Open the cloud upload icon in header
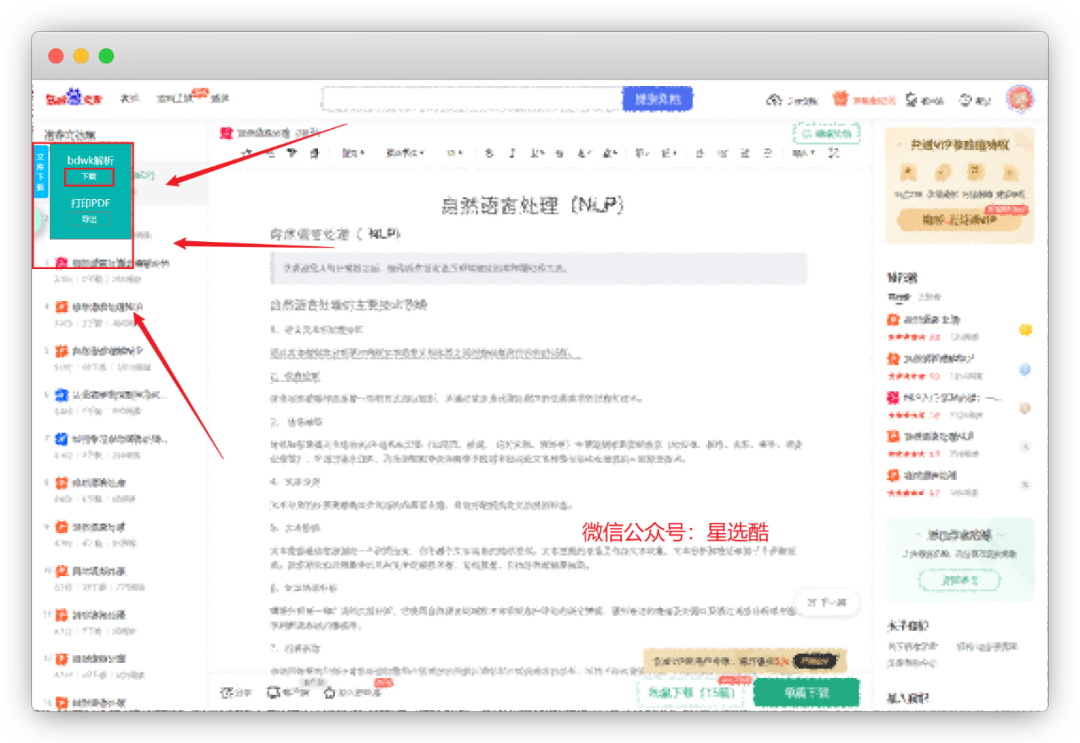This screenshot has height=743, width=1080. pyautogui.click(x=773, y=100)
